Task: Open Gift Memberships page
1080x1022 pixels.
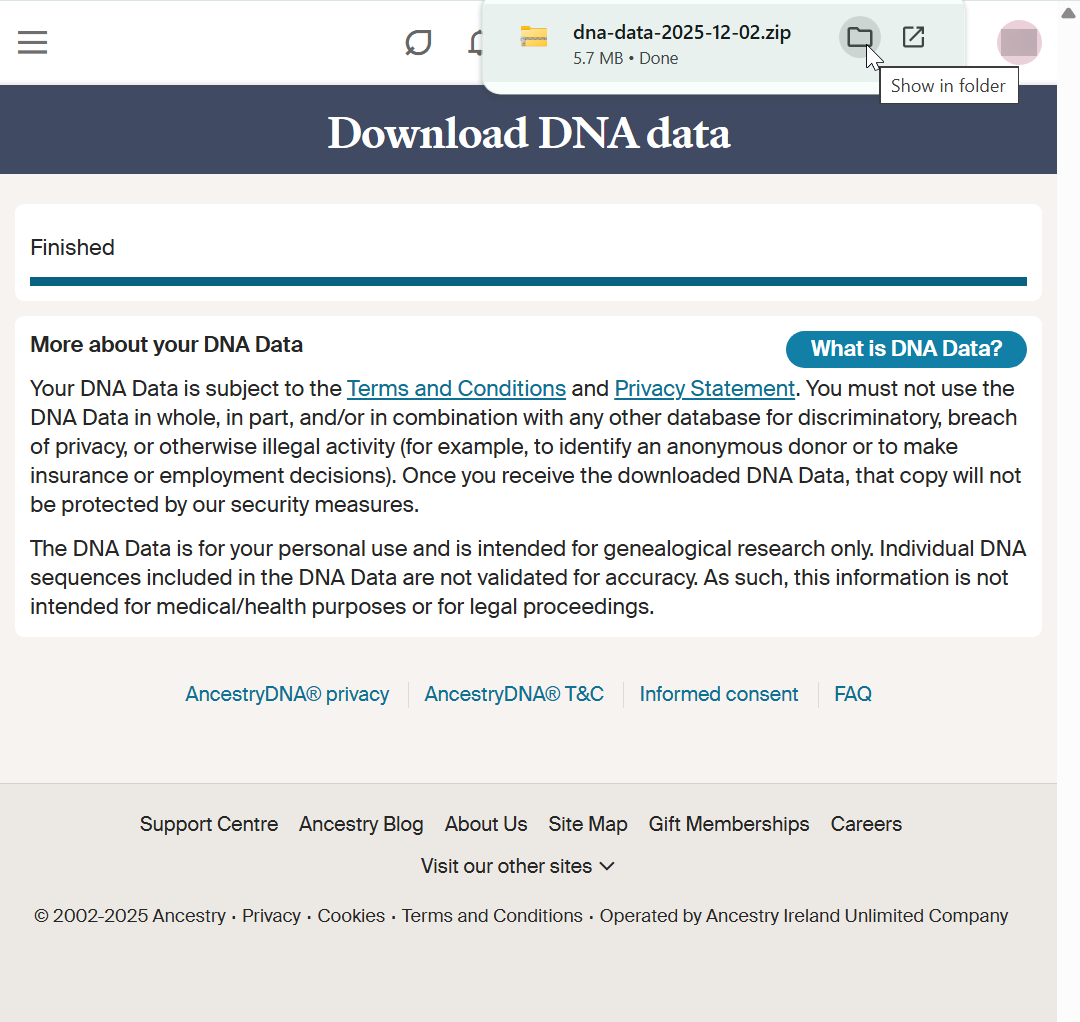Action: click(729, 824)
